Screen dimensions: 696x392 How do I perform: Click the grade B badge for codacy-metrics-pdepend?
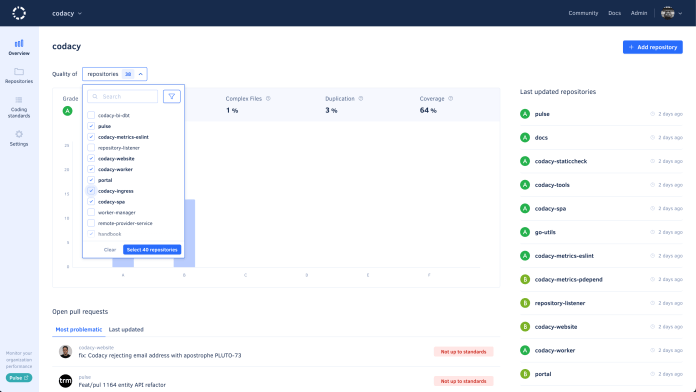tap(525, 279)
